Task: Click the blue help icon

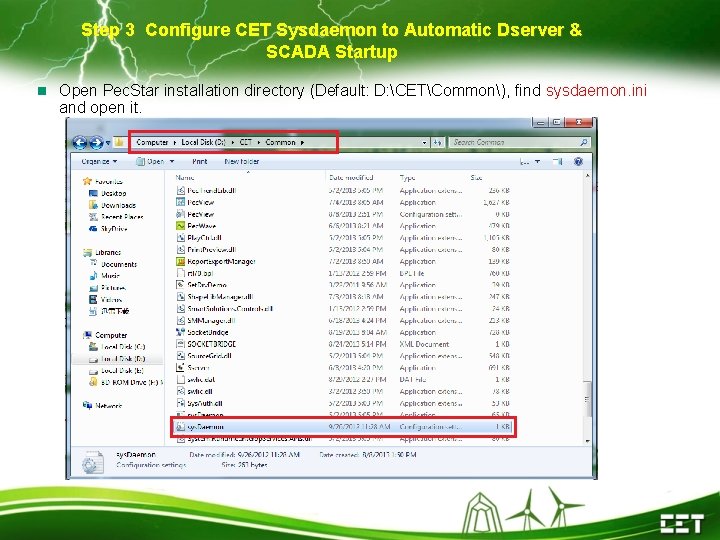Action: [578, 161]
